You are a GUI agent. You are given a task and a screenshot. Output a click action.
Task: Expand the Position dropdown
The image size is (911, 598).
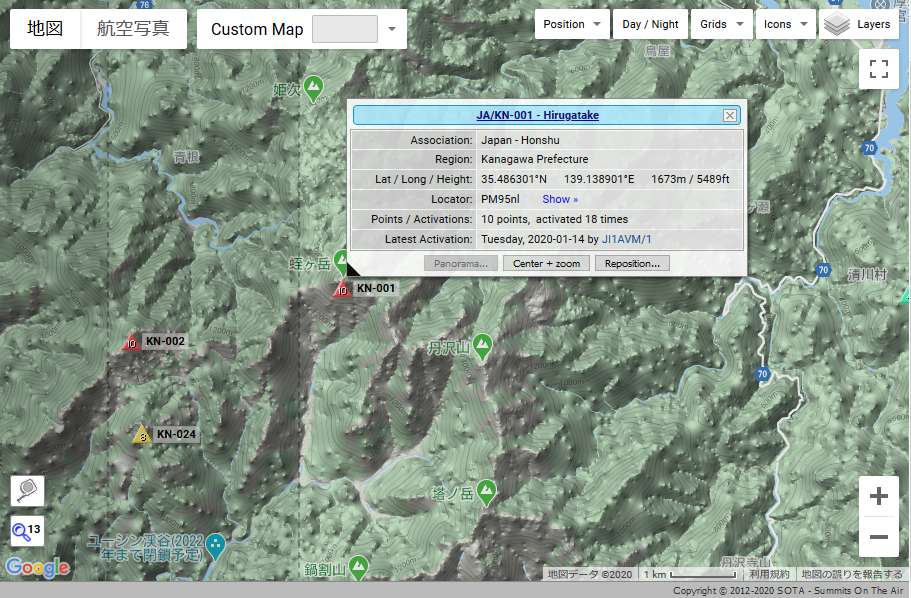click(572, 25)
